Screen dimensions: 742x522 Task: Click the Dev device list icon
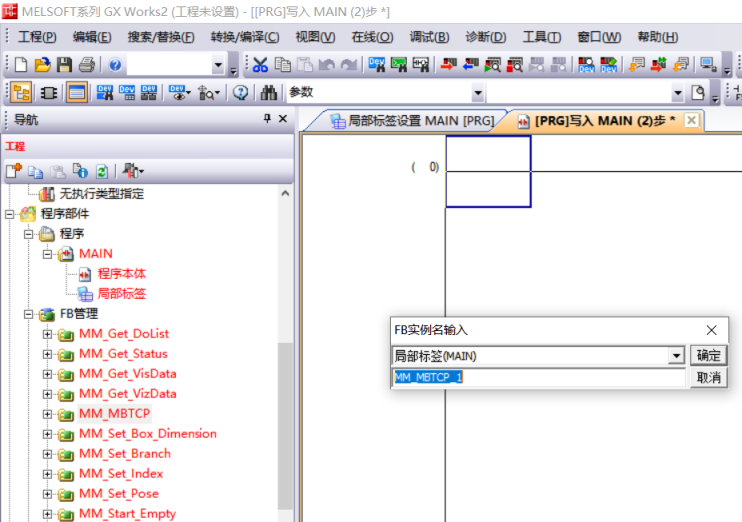tap(127, 92)
